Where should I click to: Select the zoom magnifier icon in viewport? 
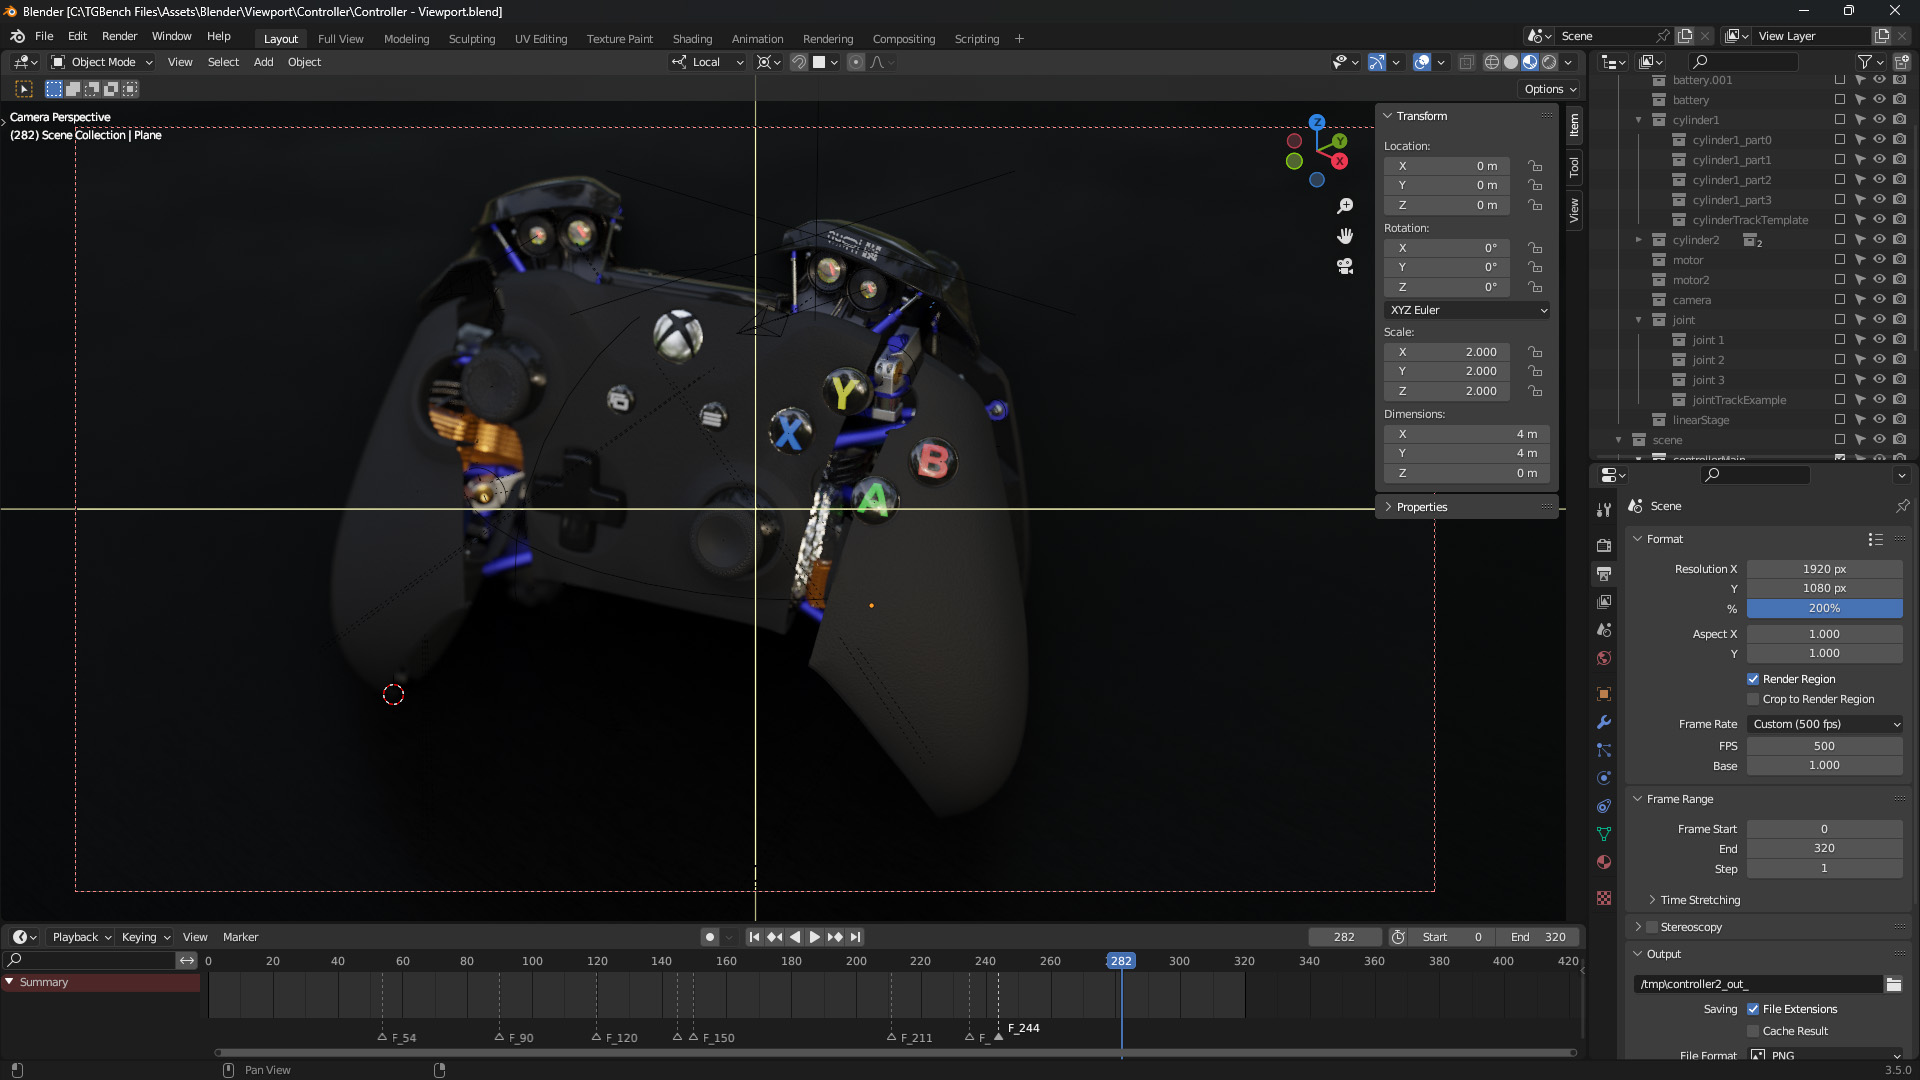click(x=1345, y=205)
